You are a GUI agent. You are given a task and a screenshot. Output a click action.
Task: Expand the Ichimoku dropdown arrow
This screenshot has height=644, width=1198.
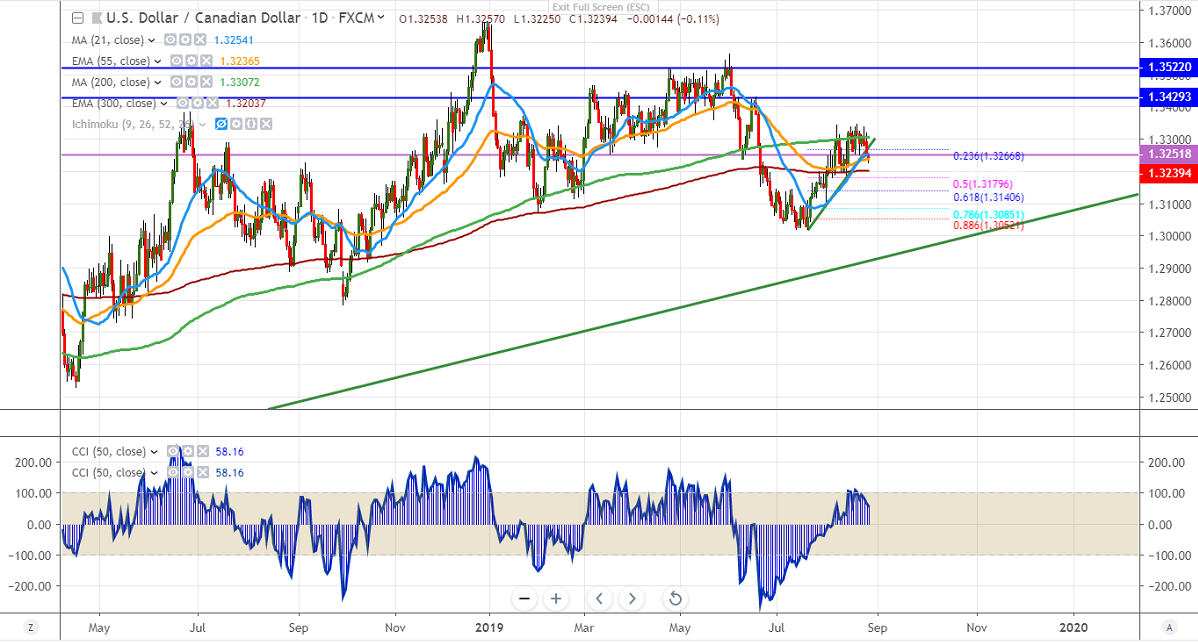pos(202,125)
